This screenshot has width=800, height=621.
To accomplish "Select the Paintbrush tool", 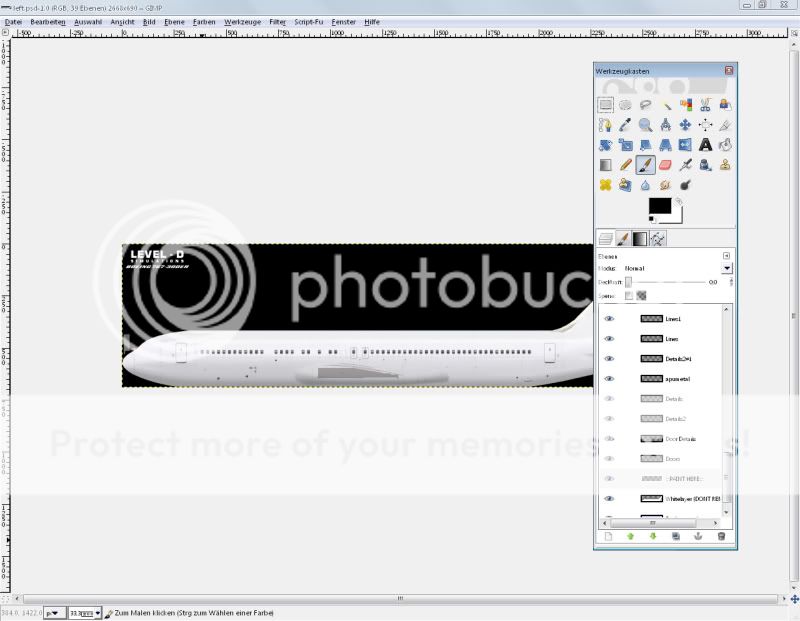I will pos(646,165).
